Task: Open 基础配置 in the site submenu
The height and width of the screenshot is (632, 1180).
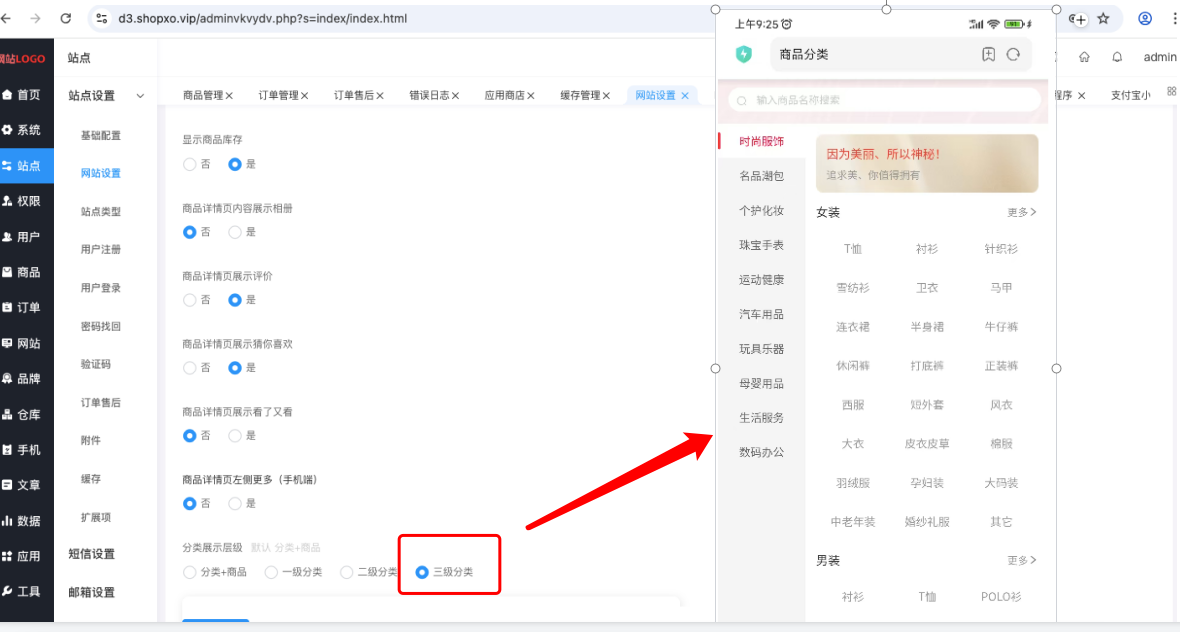Action: [x=101, y=135]
